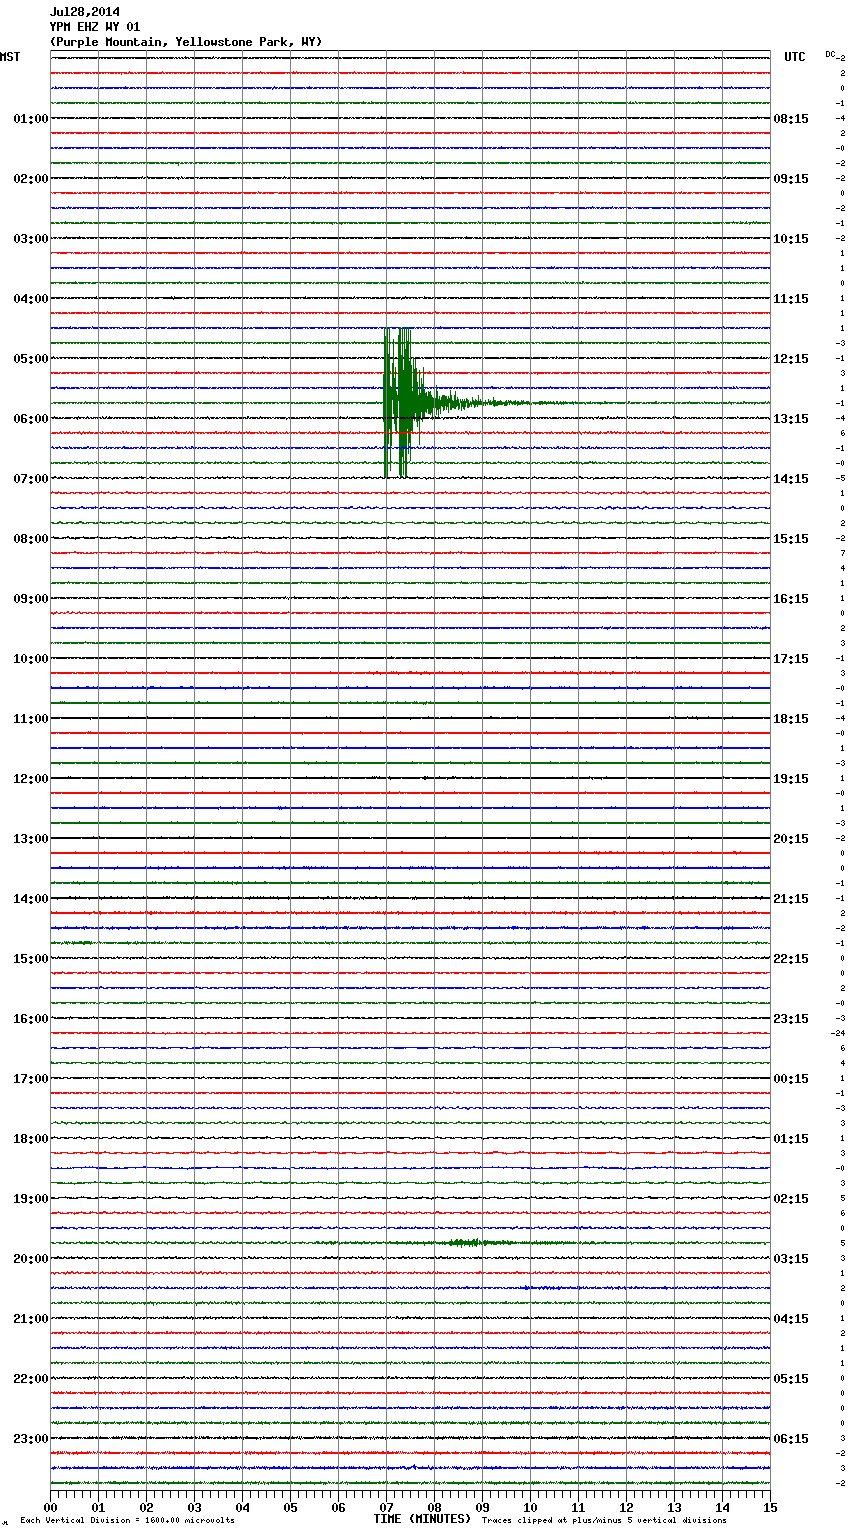850x1534 pixels.
Task: Select the "16:00" MST time label
Action: tap(31, 1019)
